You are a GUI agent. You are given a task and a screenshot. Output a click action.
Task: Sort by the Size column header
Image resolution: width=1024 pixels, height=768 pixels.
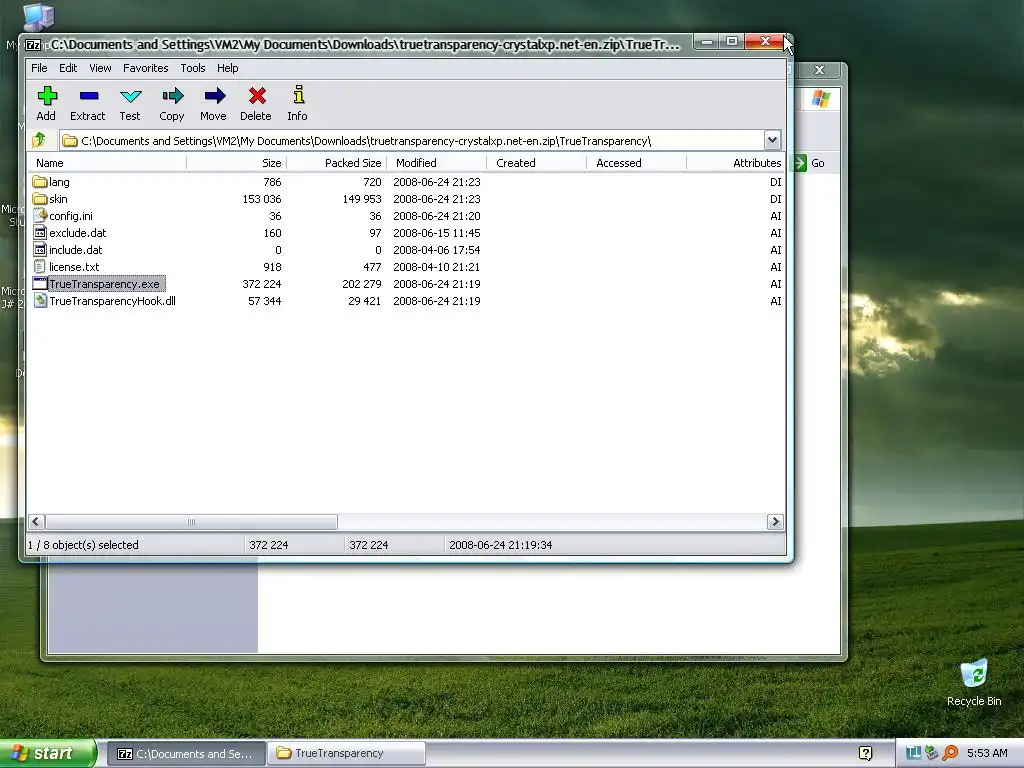click(236, 163)
